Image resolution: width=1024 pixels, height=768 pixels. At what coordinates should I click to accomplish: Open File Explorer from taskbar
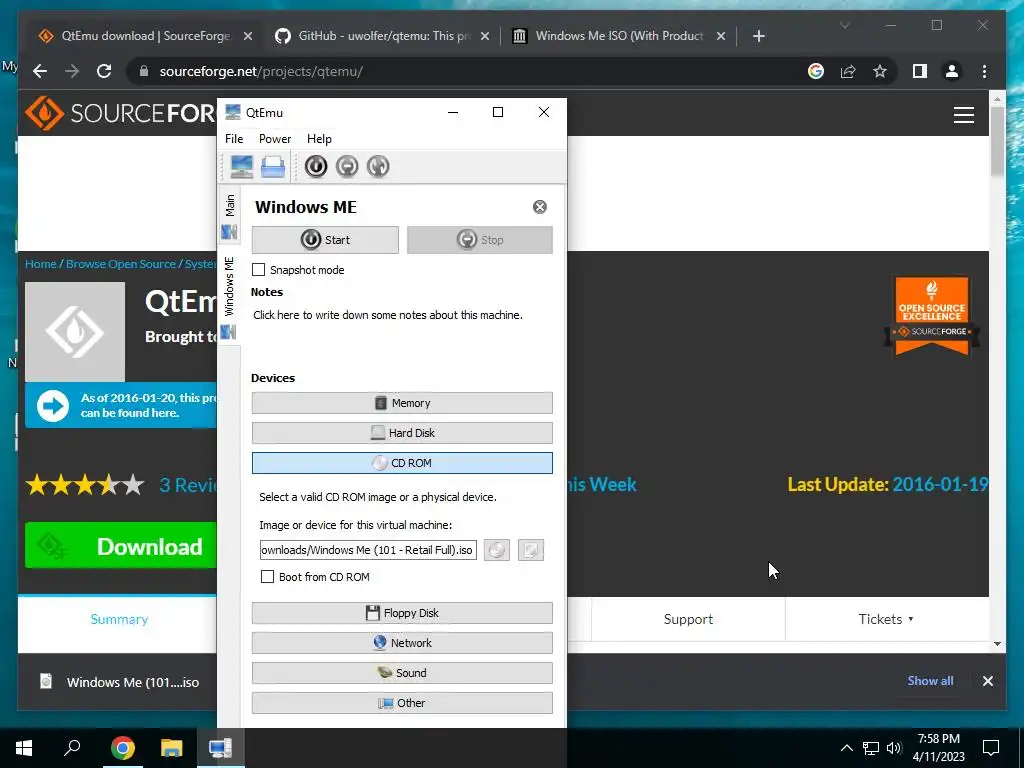coord(172,748)
